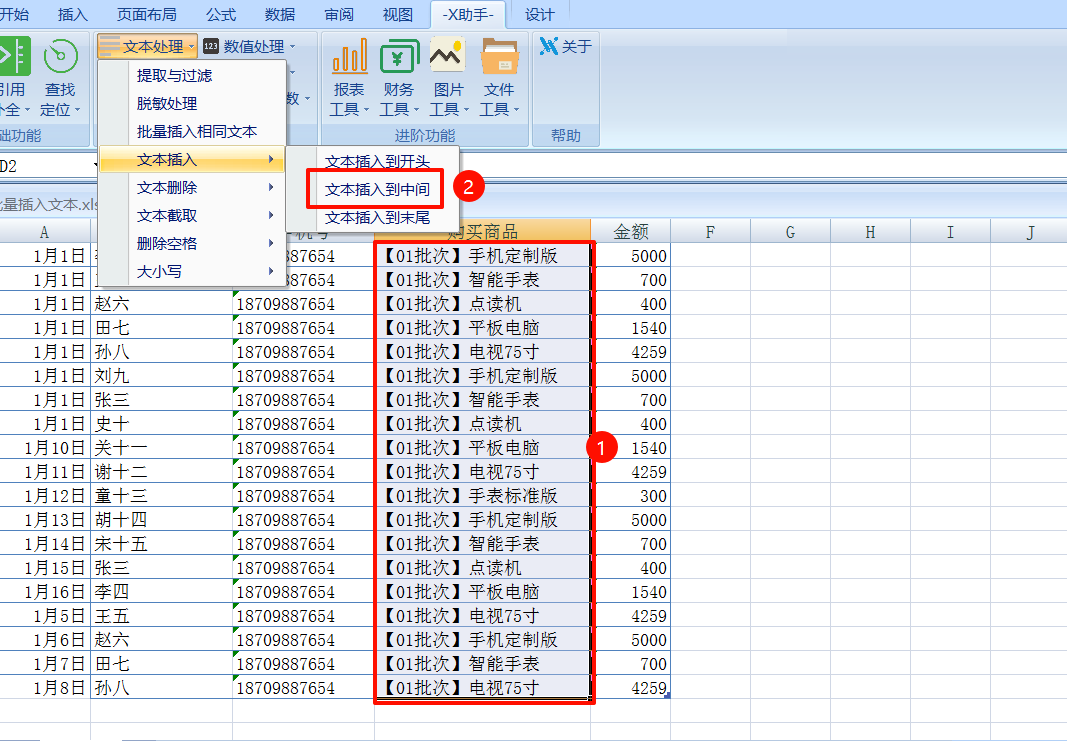Click the 数值处理 123 icon
The image size is (1067, 741).
(211, 46)
